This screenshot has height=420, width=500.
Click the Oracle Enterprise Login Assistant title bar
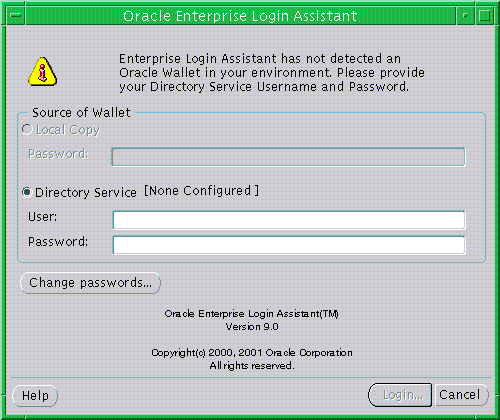click(x=240, y=16)
